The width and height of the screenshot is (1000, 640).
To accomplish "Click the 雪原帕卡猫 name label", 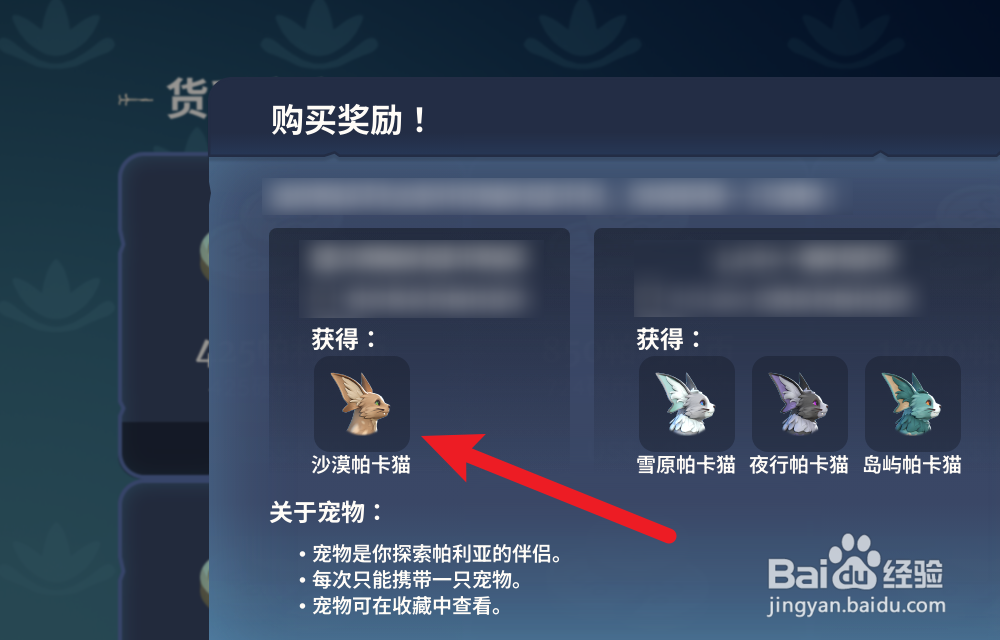I will click(686, 465).
